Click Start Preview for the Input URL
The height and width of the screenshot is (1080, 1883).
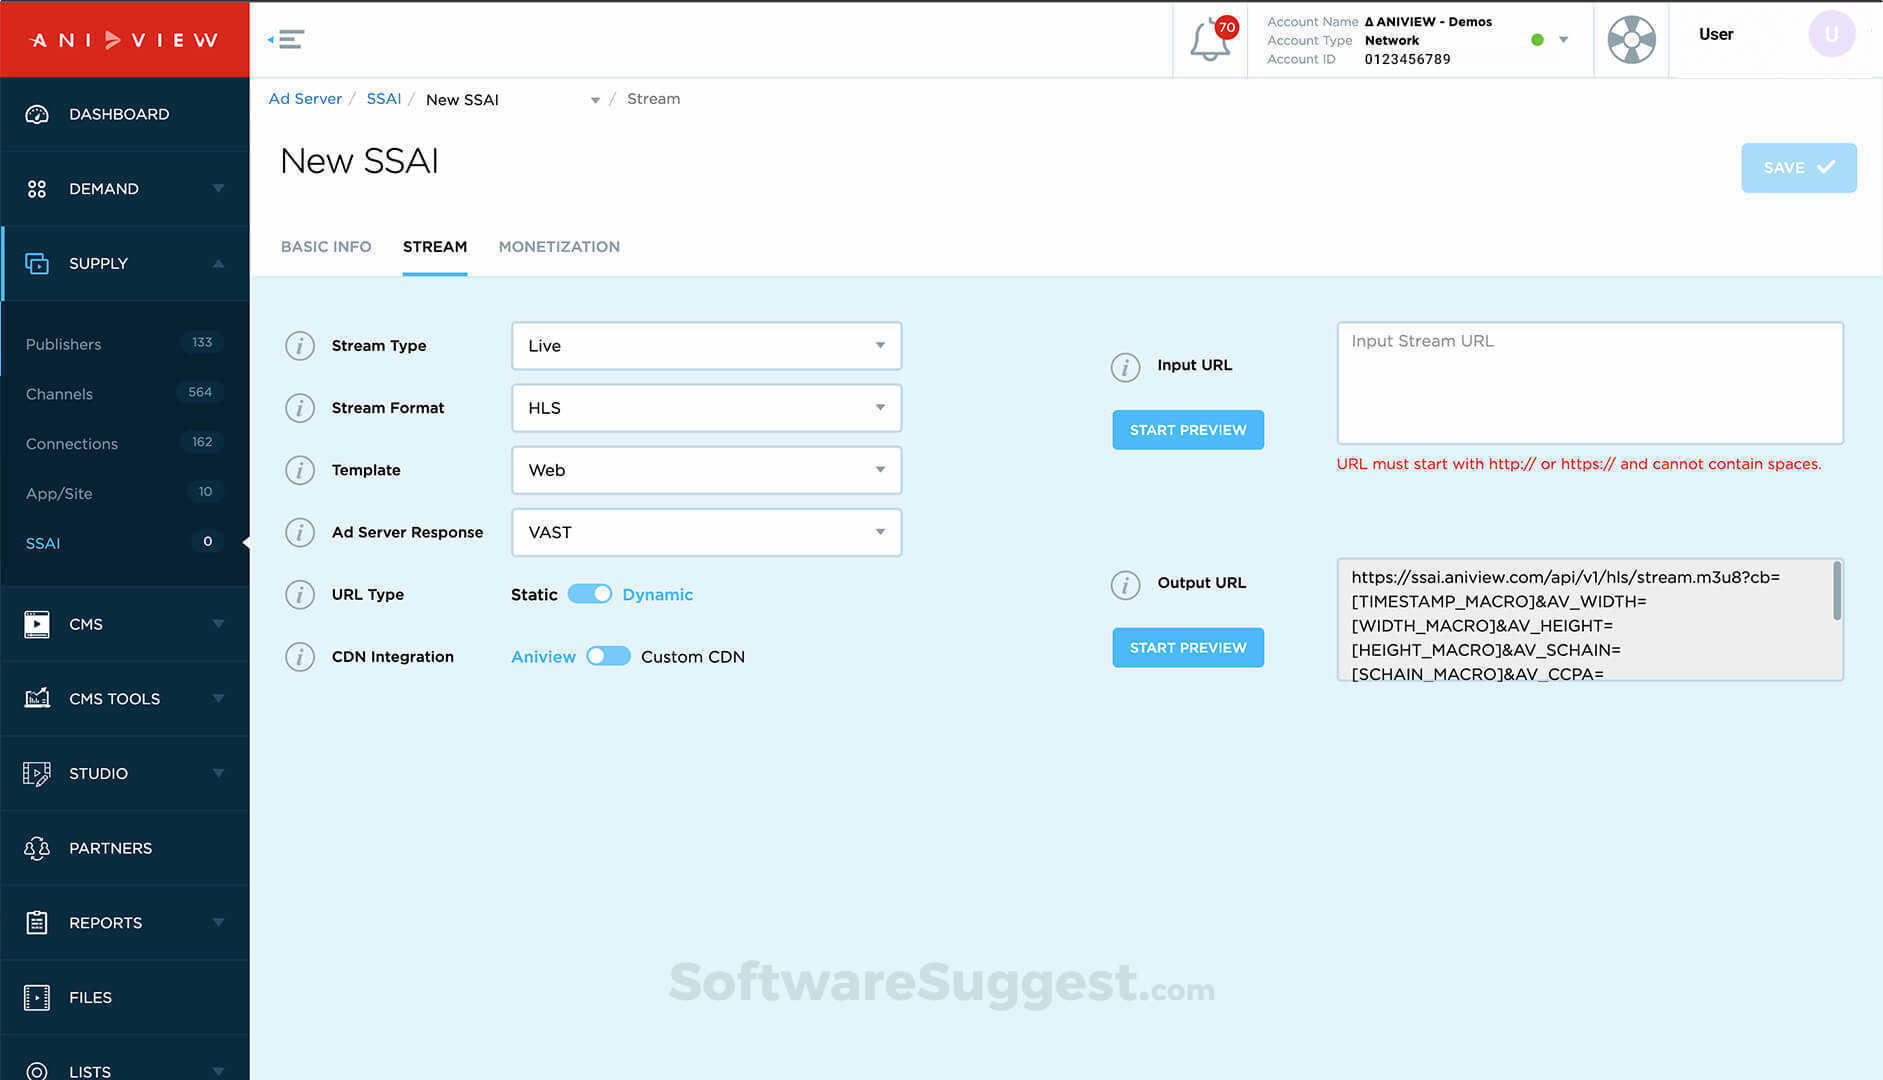coord(1187,429)
